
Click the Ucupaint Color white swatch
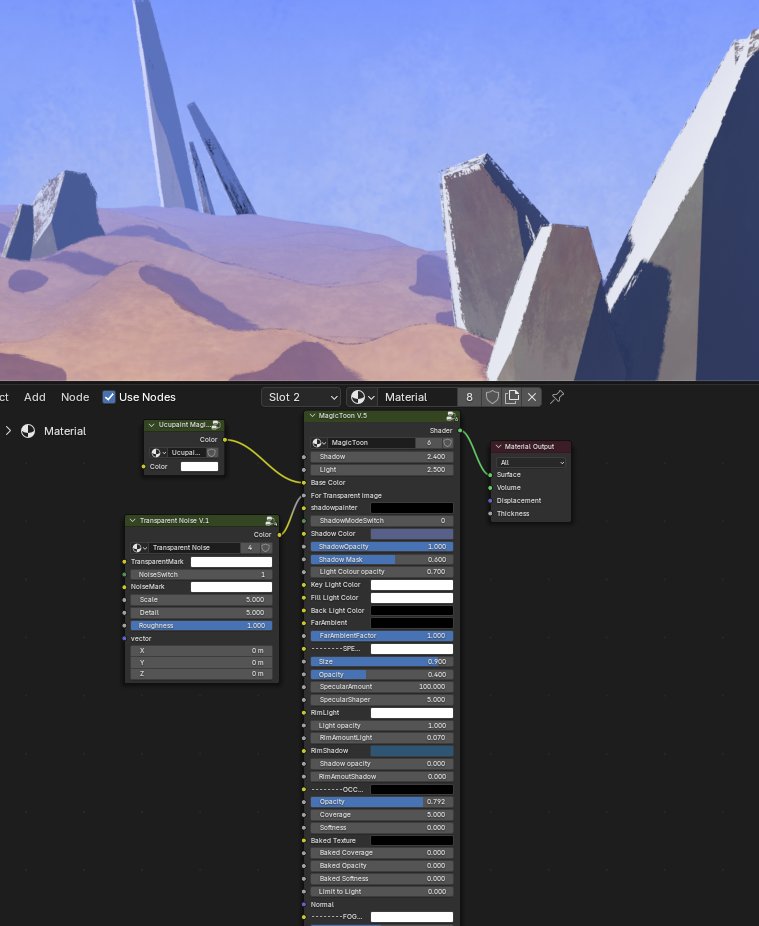(x=199, y=467)
